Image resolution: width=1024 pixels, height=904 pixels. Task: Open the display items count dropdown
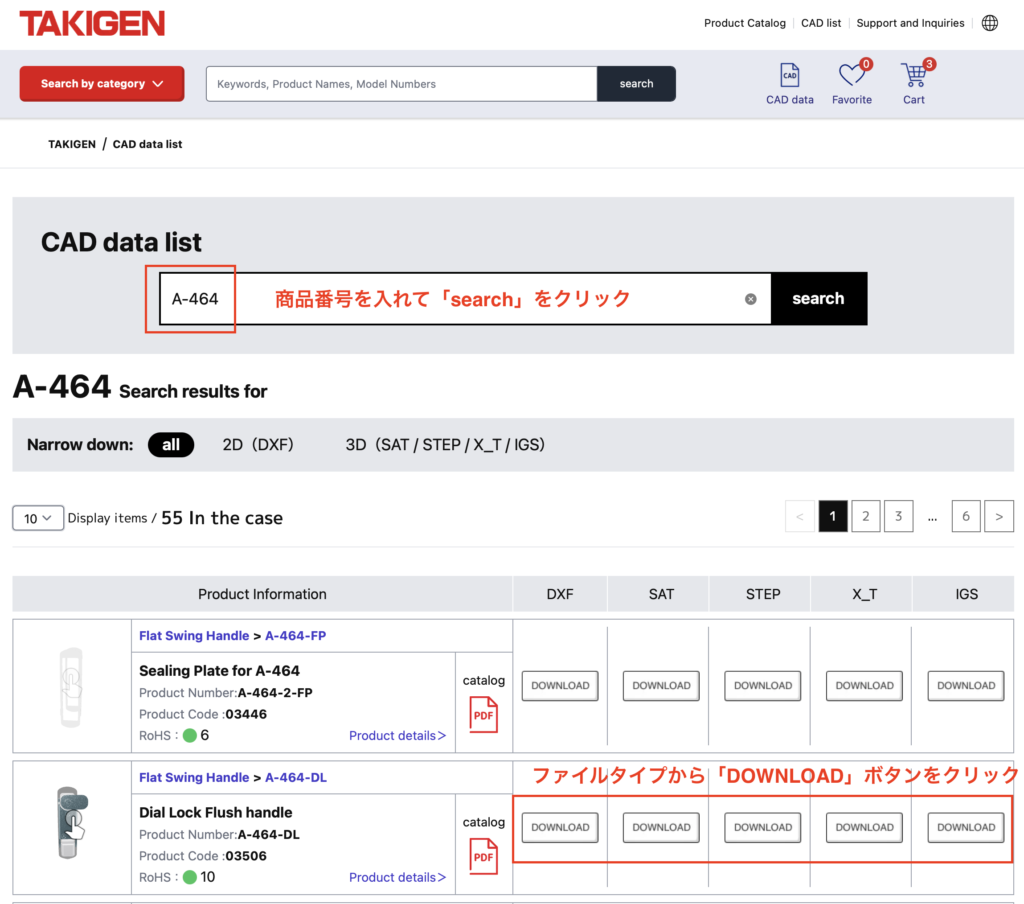tap(38, 518)
